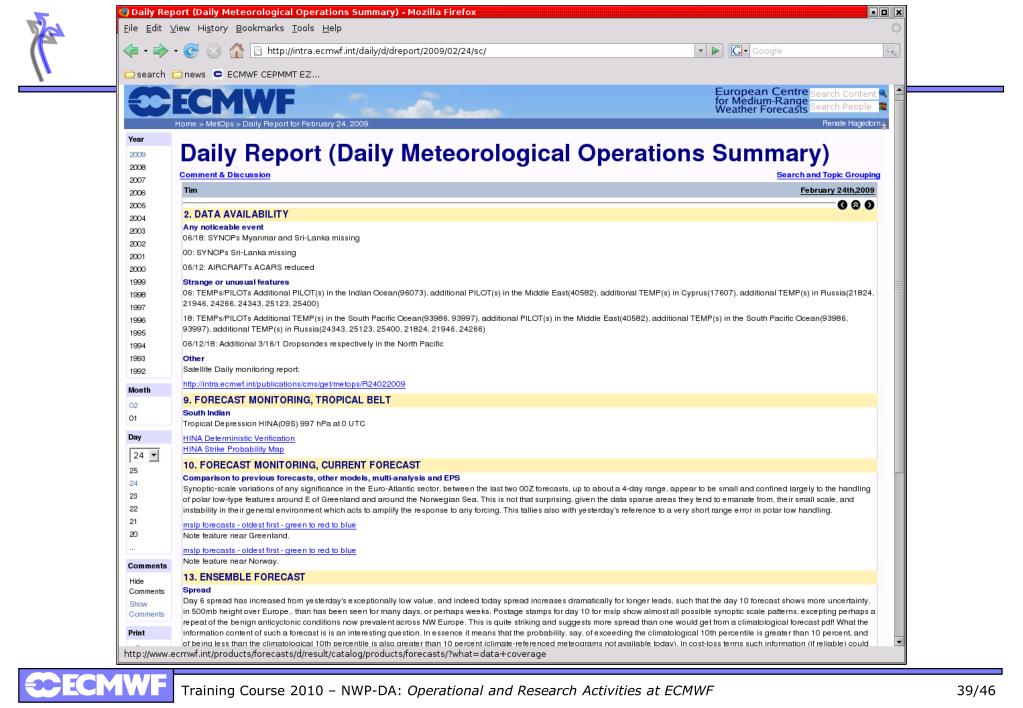Open mslp forecasts link above Greenland note
The height and width of the screenshot is (708, 1023).
(x=269, y=525)
